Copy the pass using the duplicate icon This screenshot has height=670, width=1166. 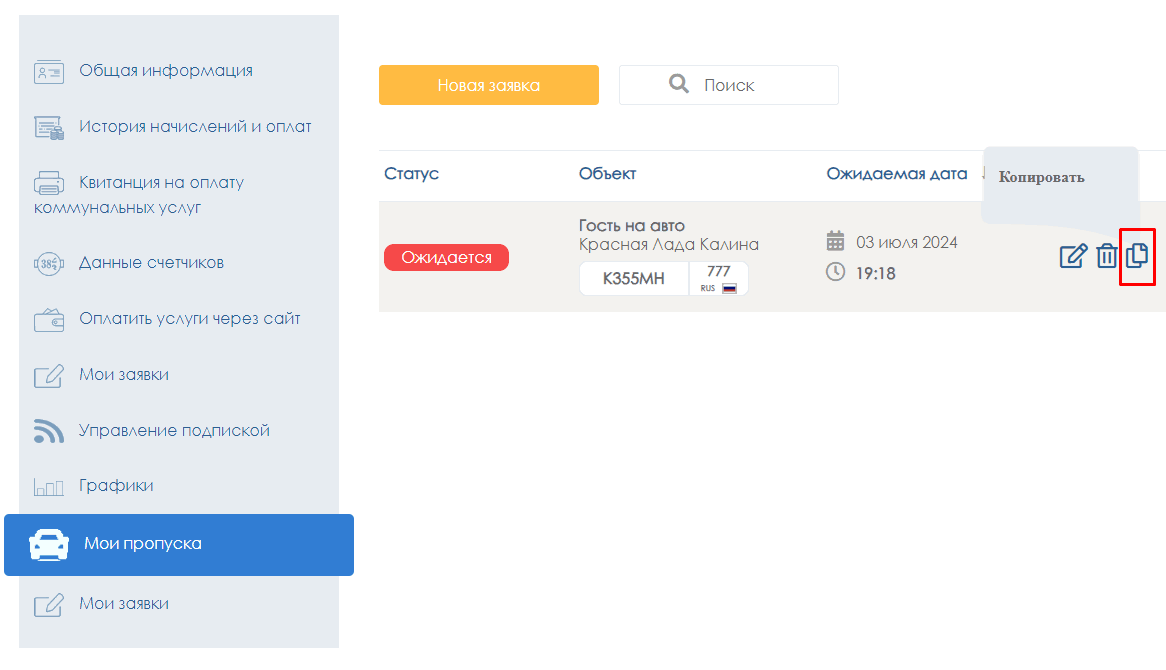(x=1137, y=256)
